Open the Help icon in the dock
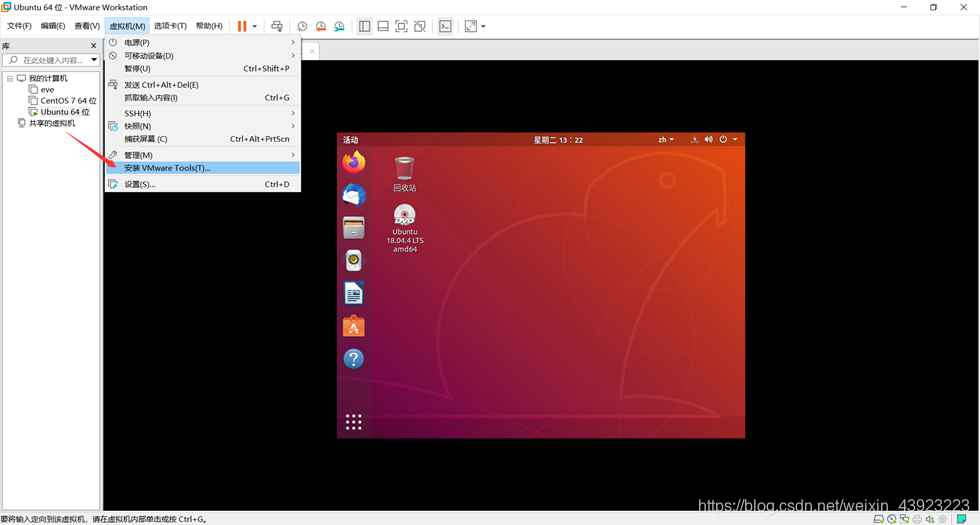This screenshot has width=980, height=525. [x=354, y=359]
